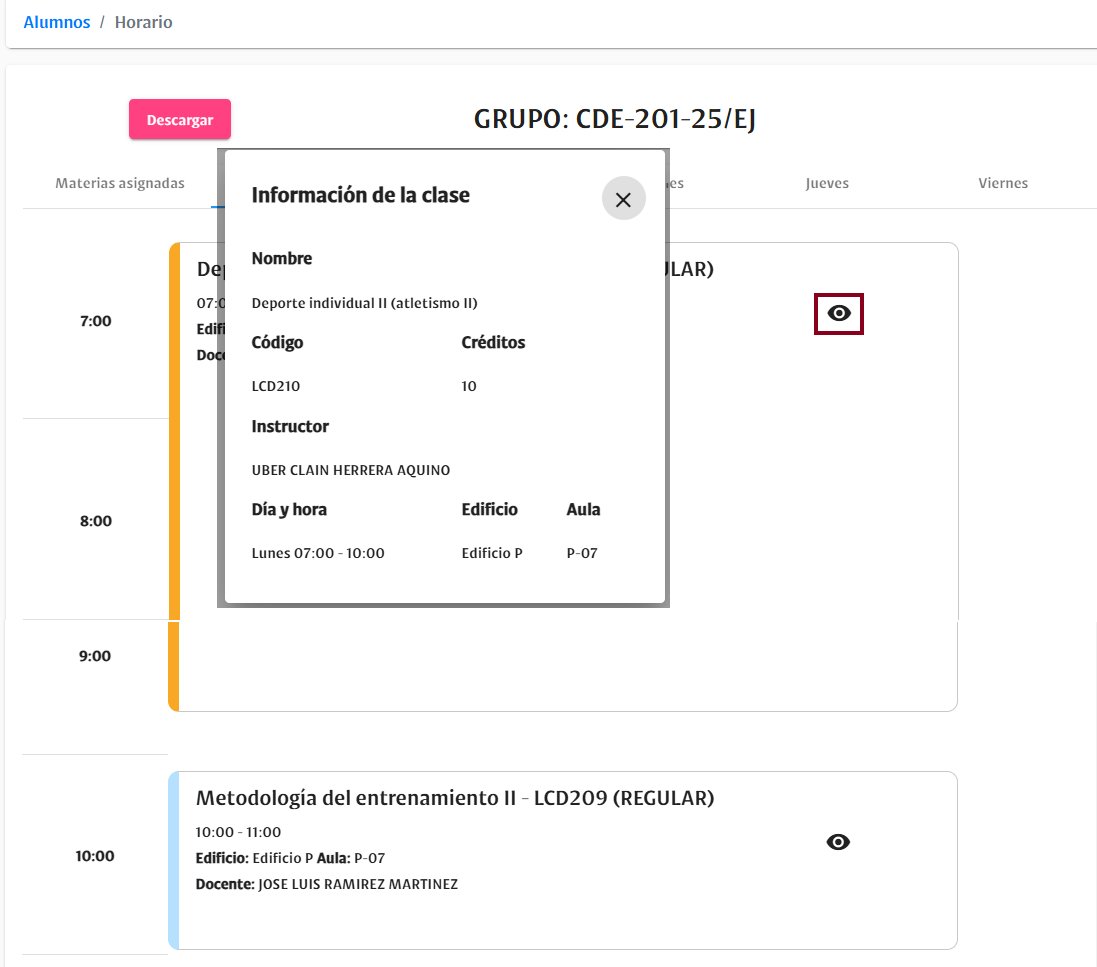Click the Metodología del entrenamiento II card title
Viewport: 1097px width, 967px height.
[455, 798]
